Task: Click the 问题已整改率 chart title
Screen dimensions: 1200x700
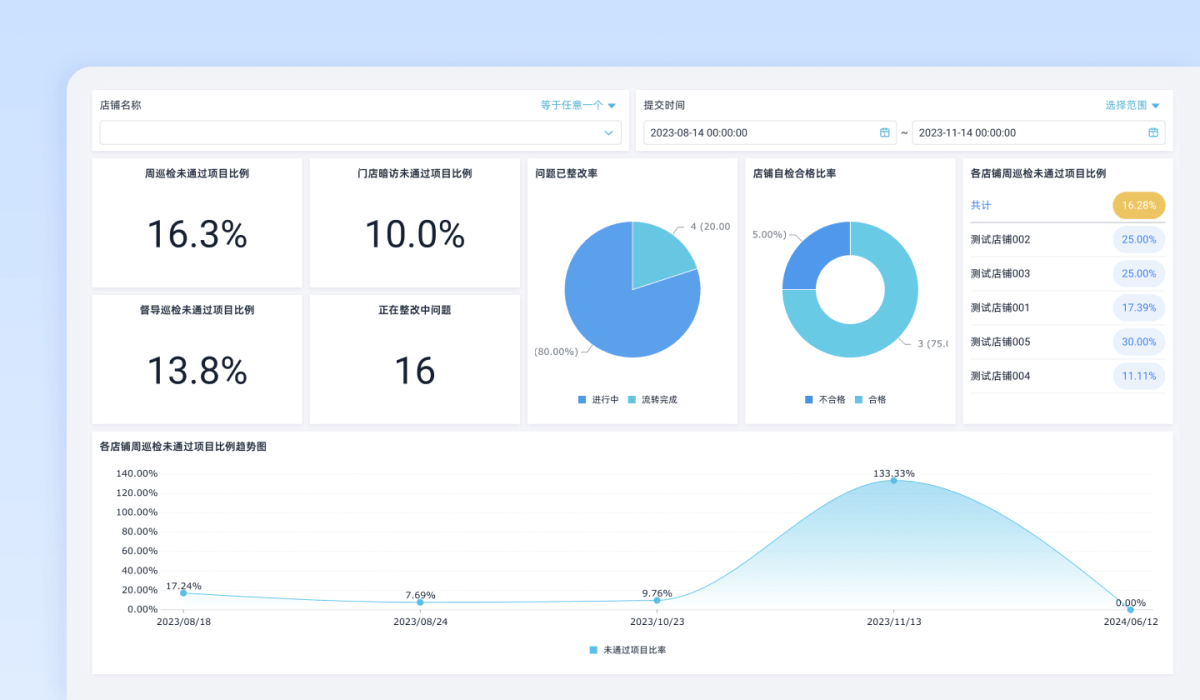Action: [x=567, y=173]
